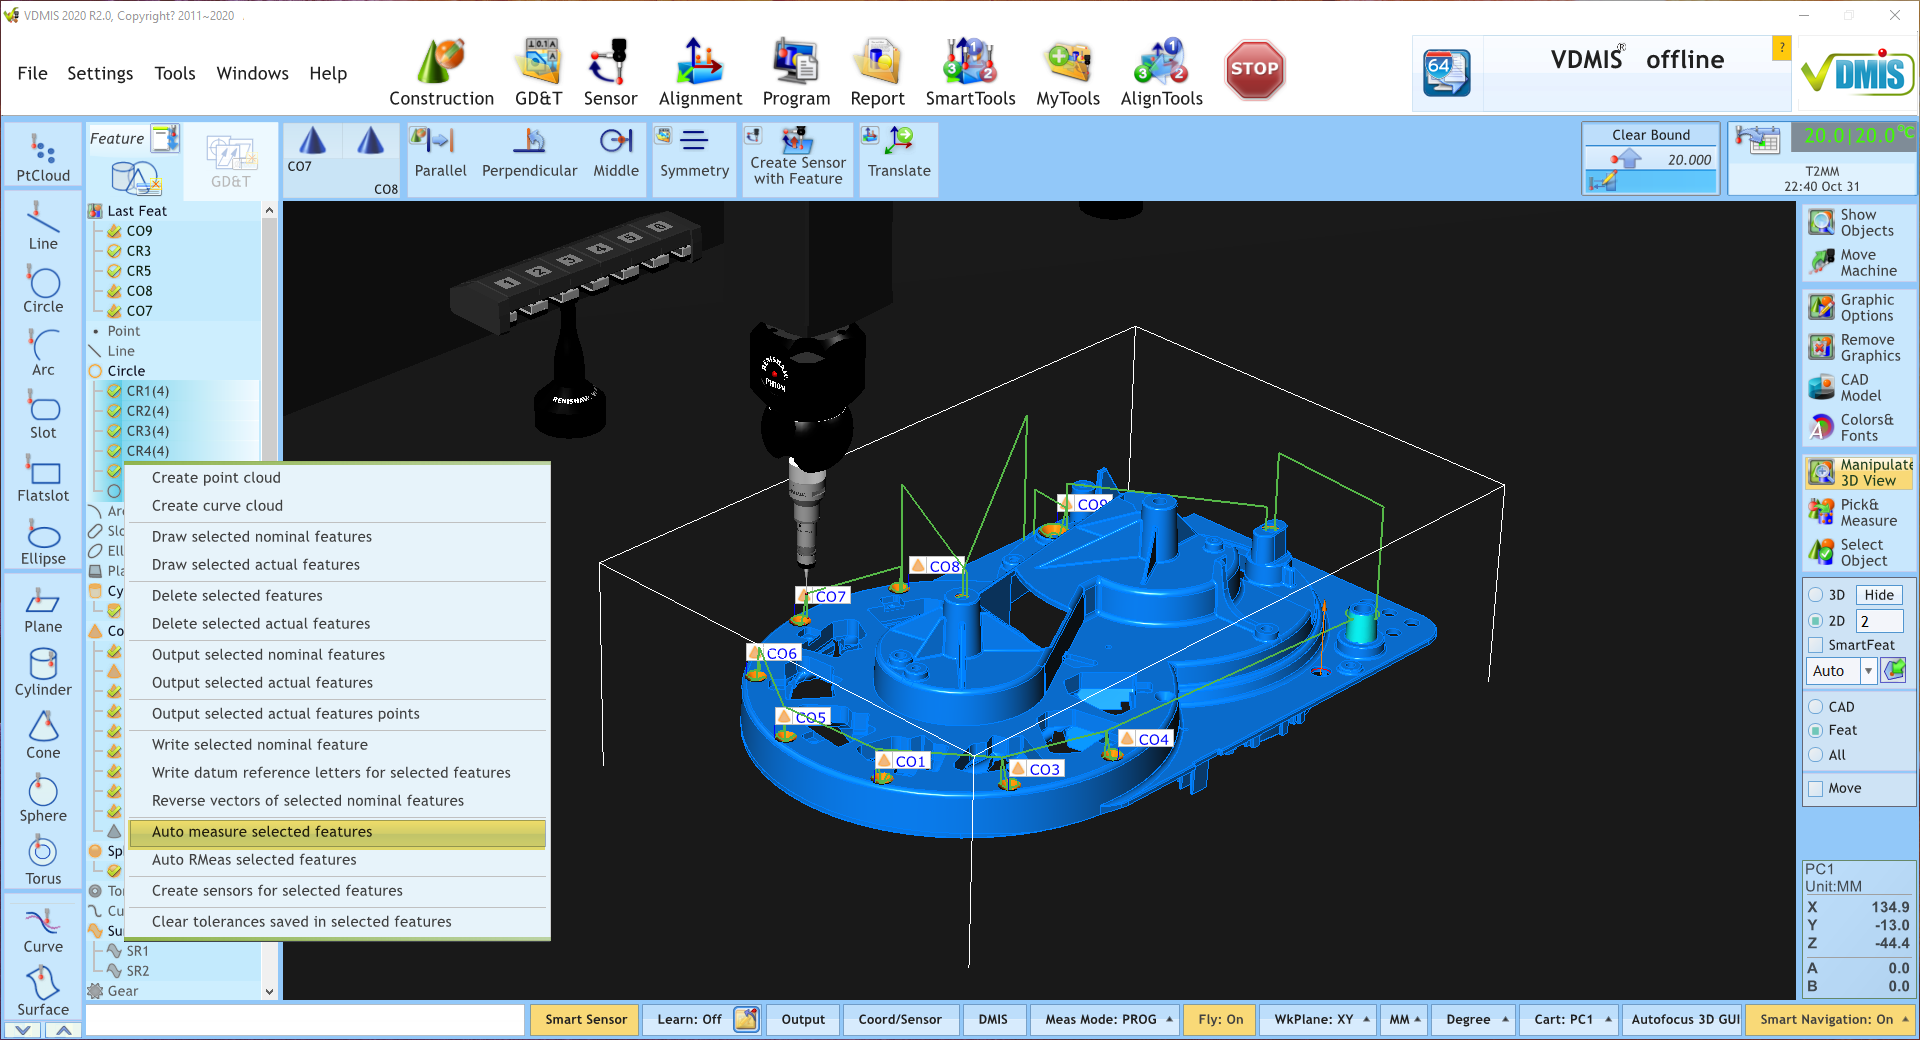Viewport: 1920px width, 1040px height.
Task: Click the Middle construction icon
Action: click(616, 154)
